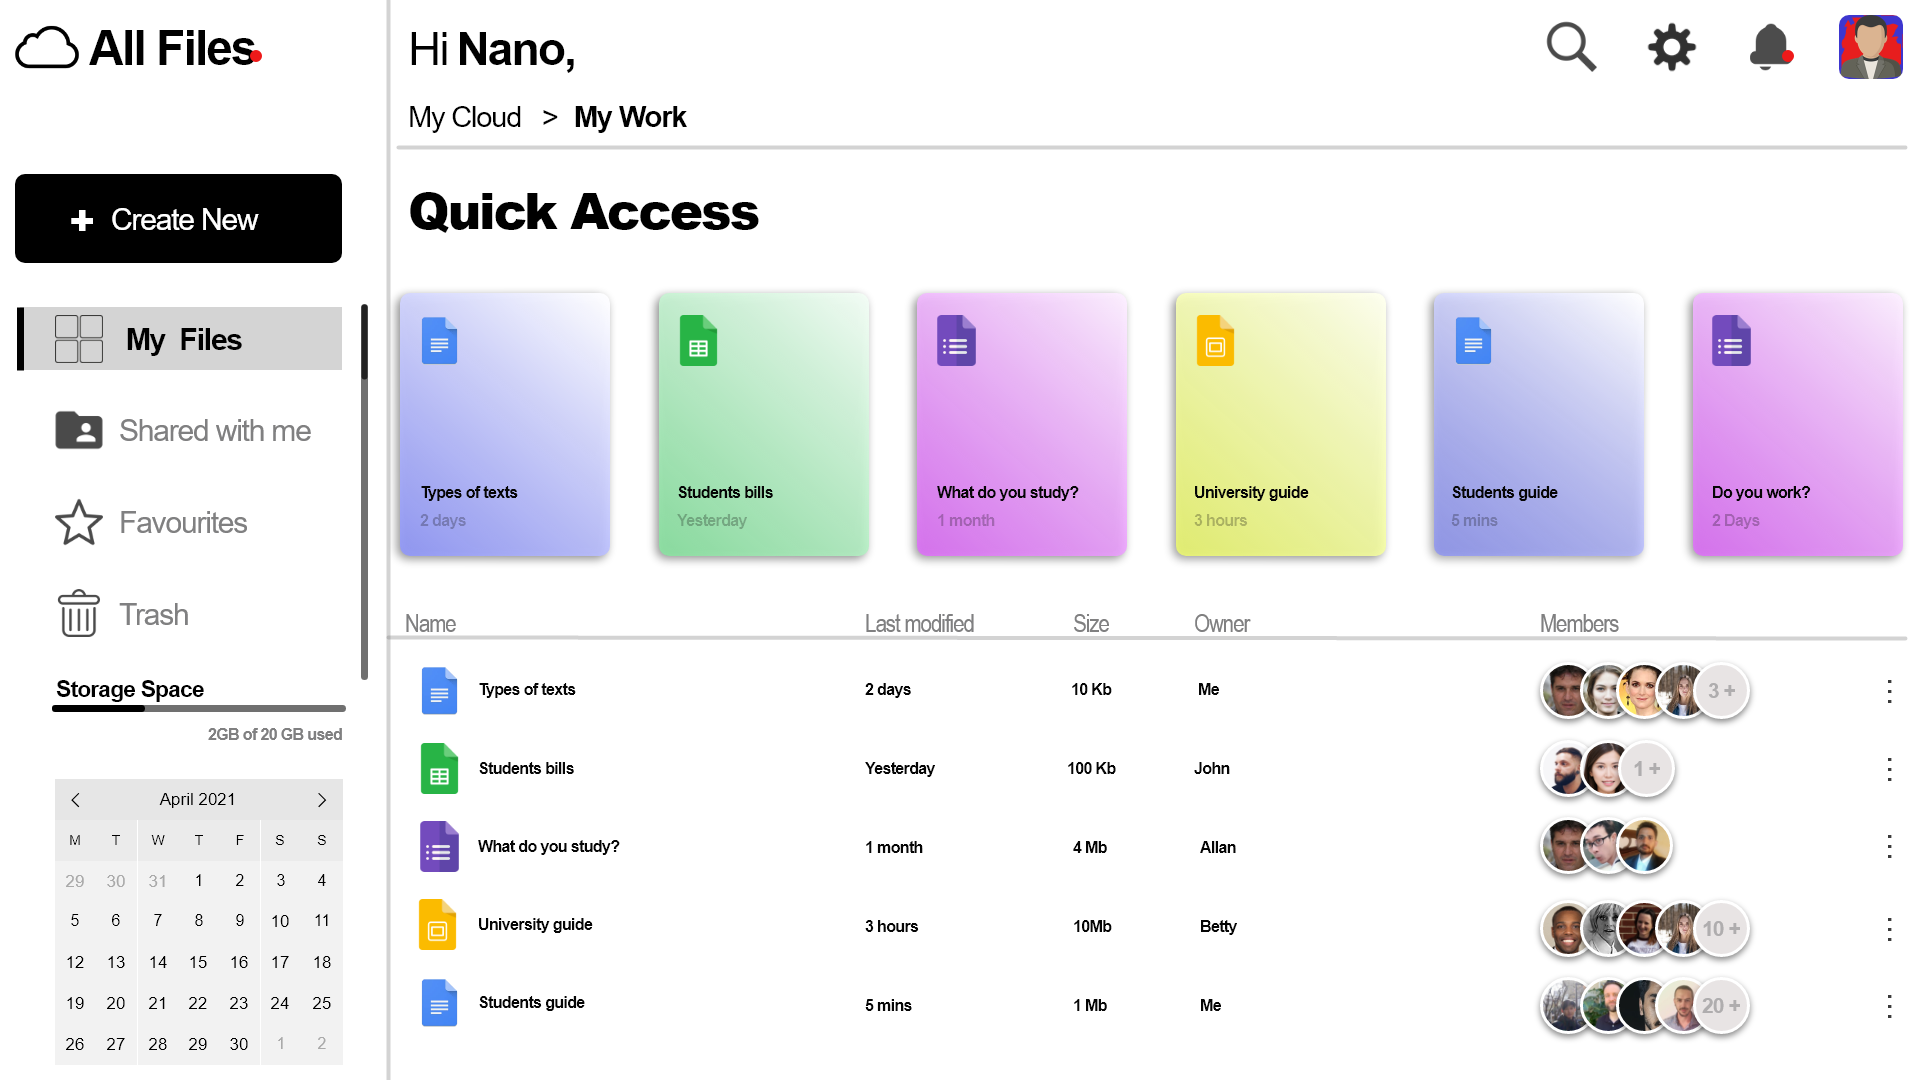Open the Trash bin icon

click(x=78, y=613)
